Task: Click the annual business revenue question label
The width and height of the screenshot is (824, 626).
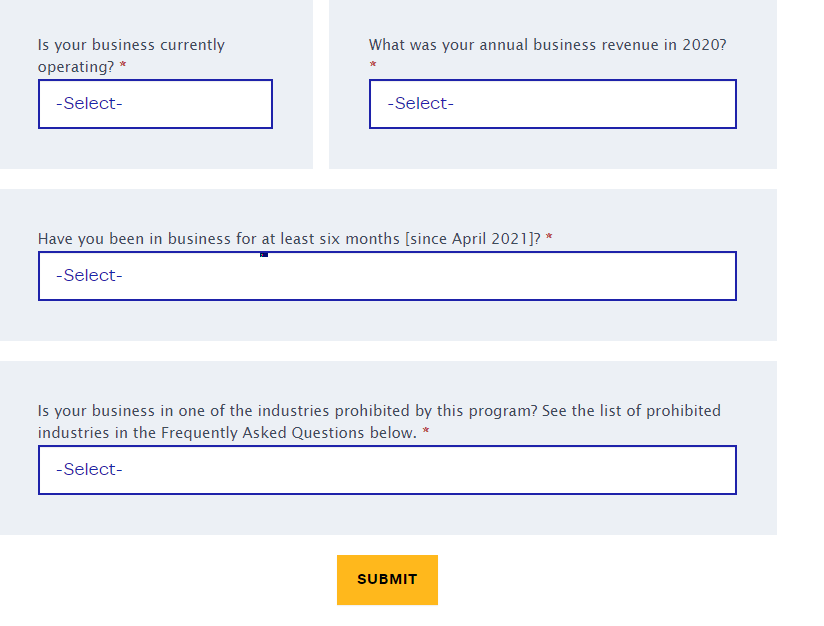Action: coord(547,45)
